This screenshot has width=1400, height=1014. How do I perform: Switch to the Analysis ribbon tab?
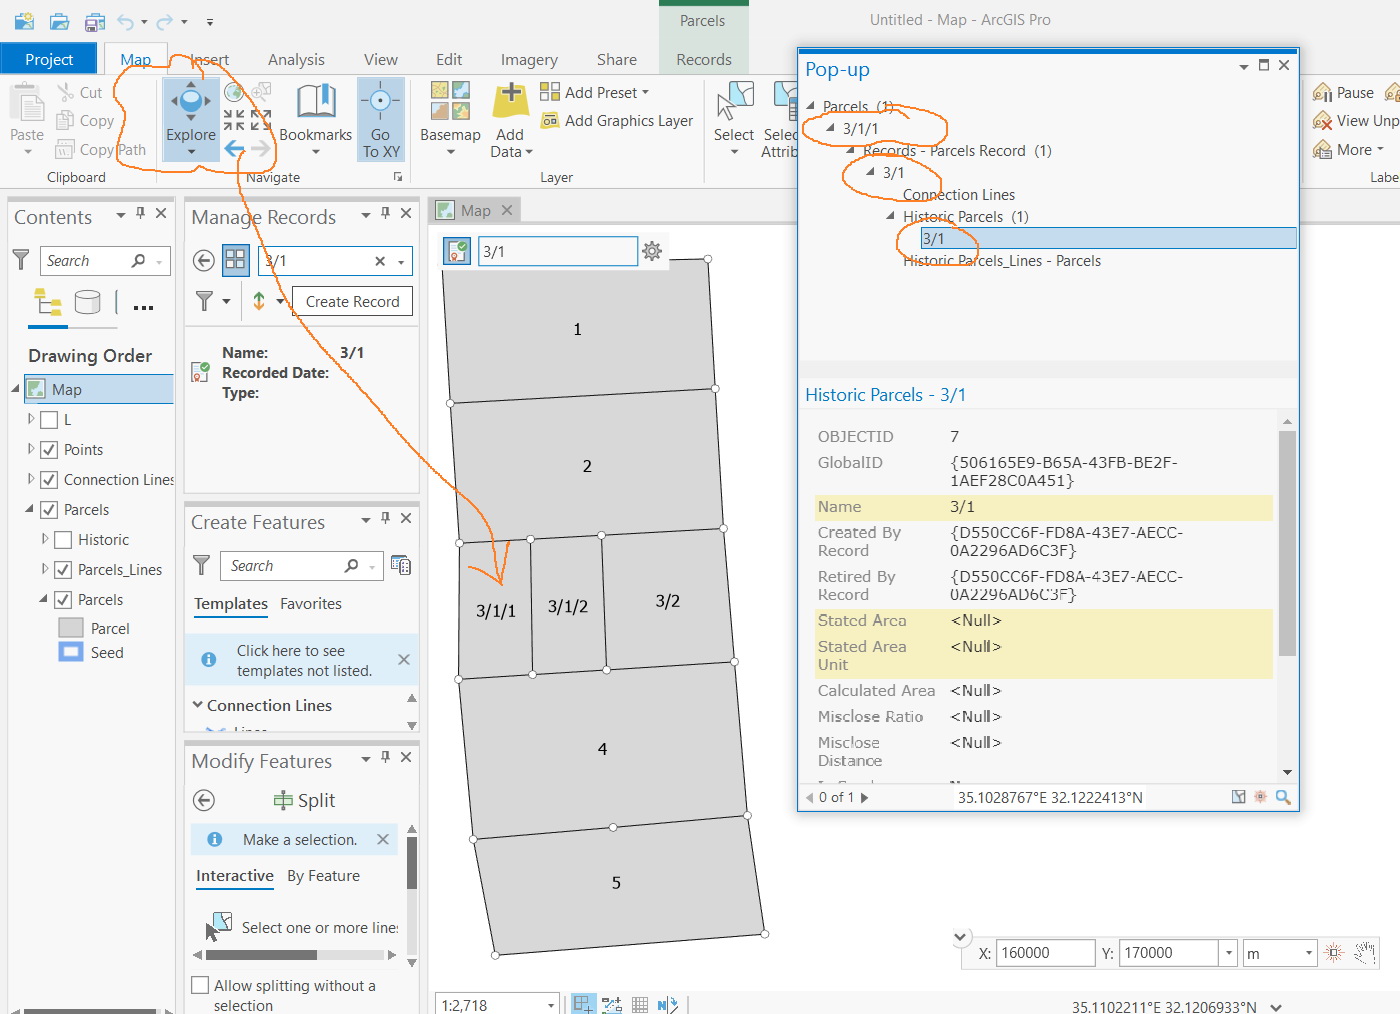coord(296,60)
